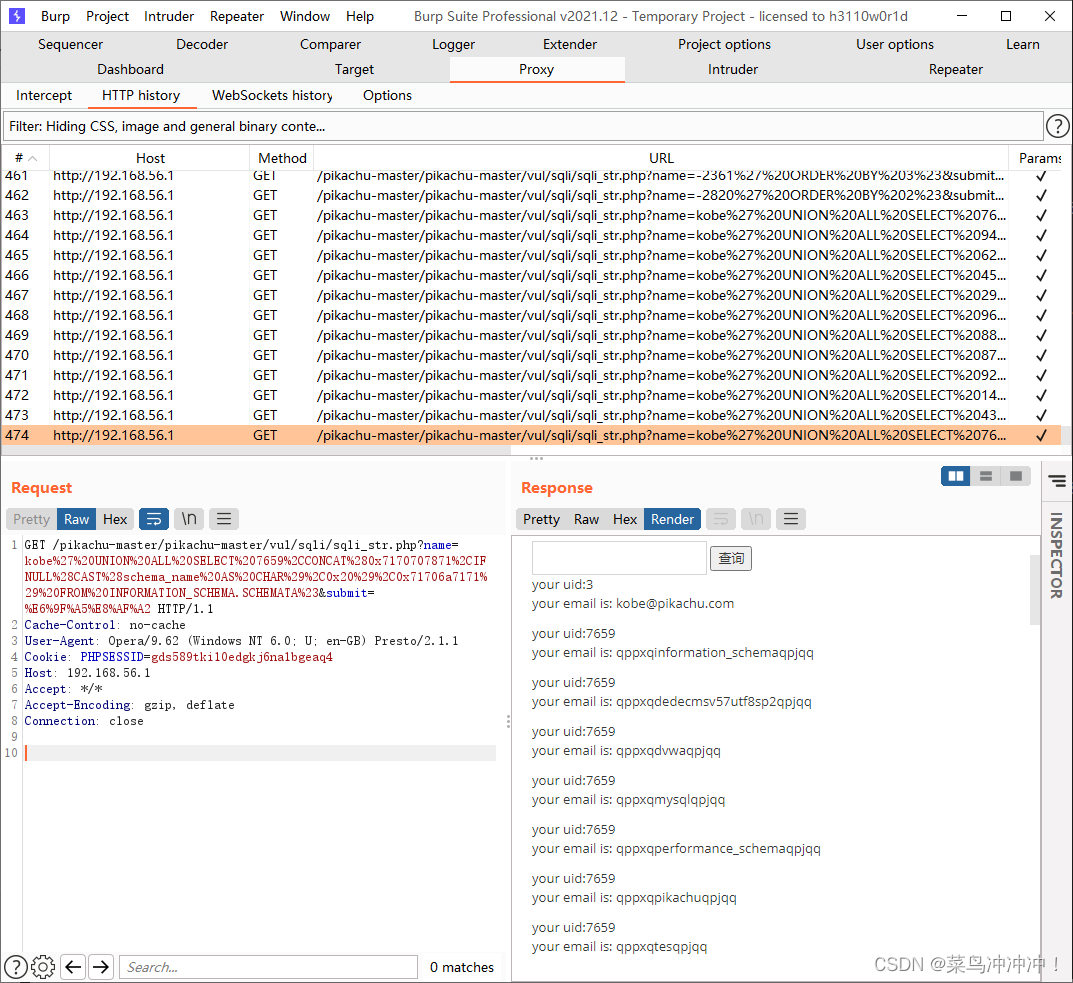Open search help icon at bottom
Screen dimensions: 1073x983
16,967
